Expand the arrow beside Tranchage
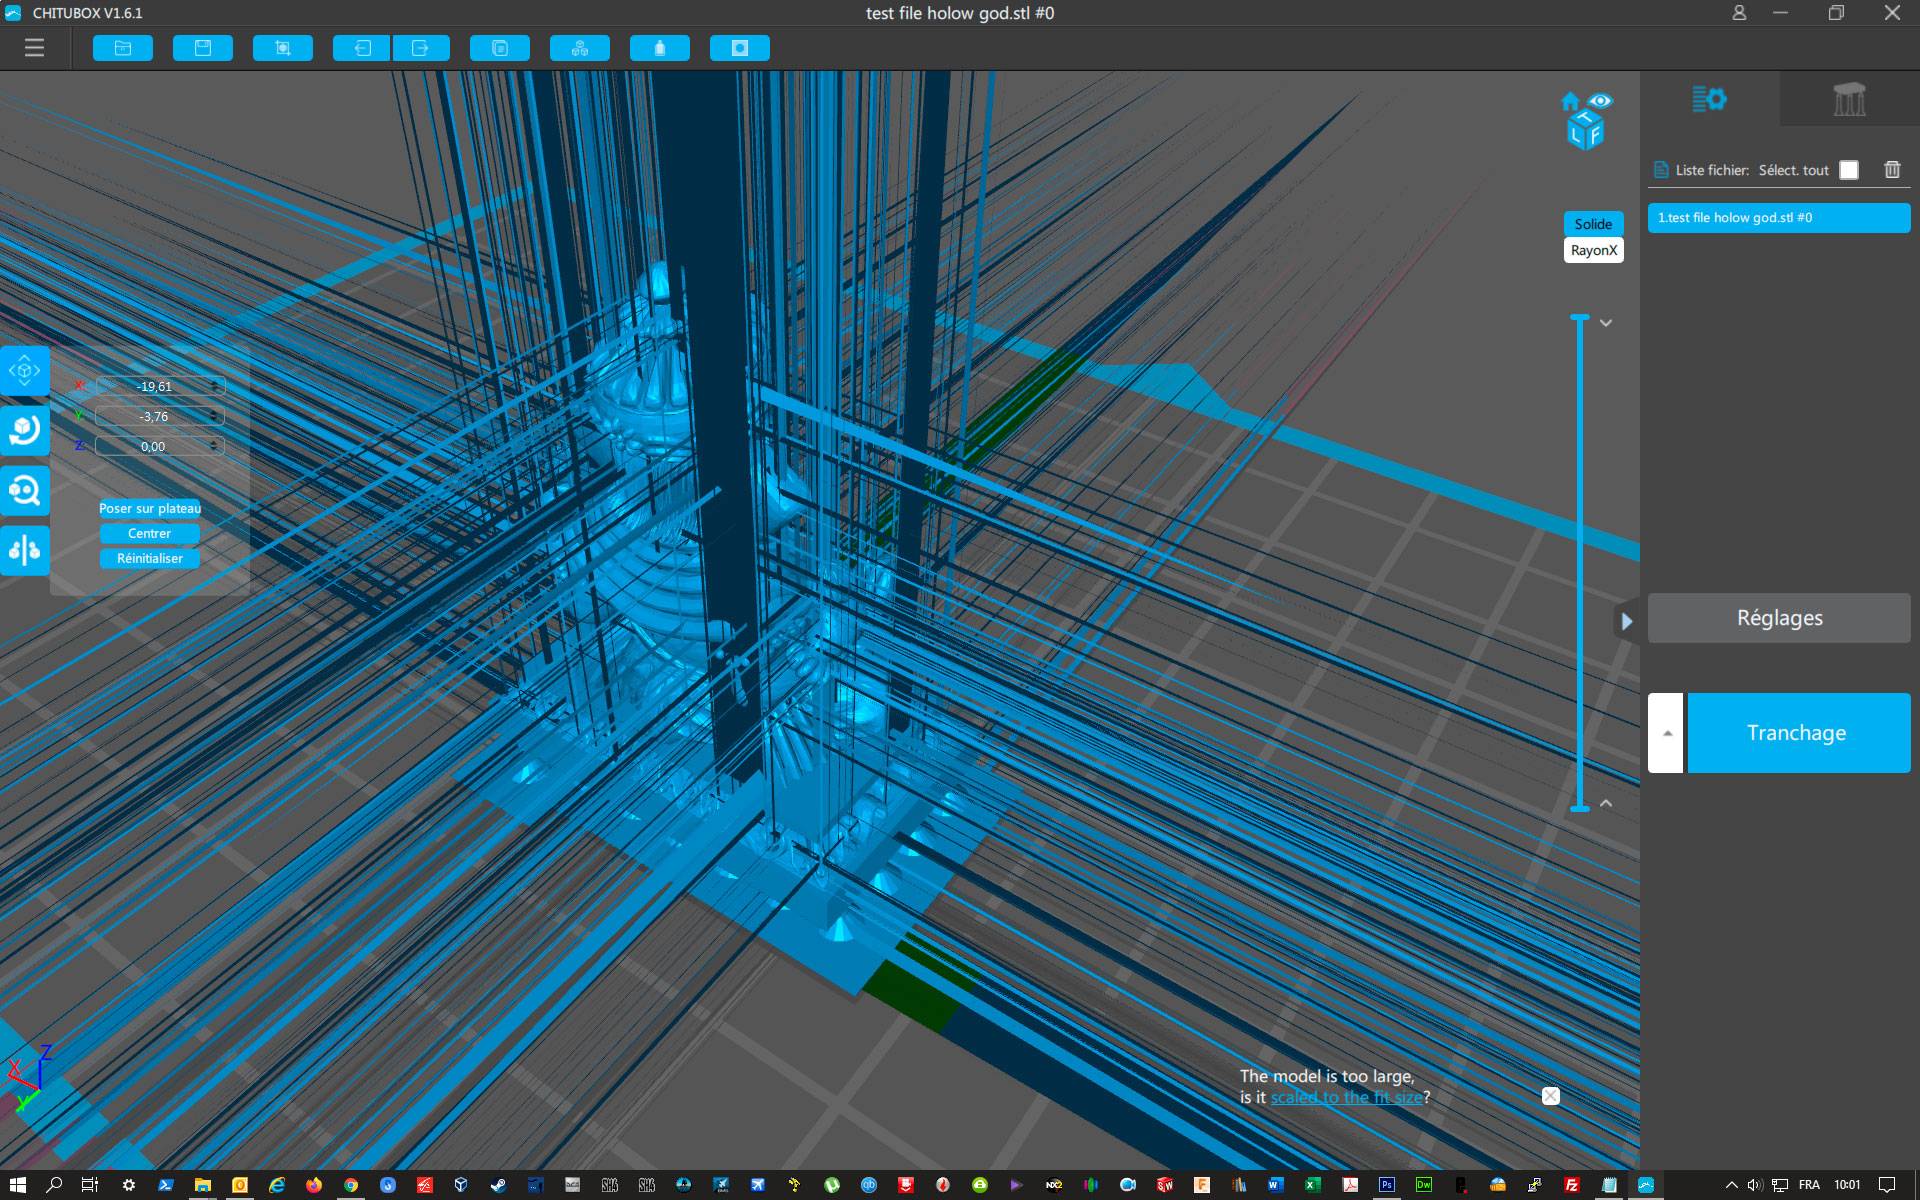 pos(1666,733)
